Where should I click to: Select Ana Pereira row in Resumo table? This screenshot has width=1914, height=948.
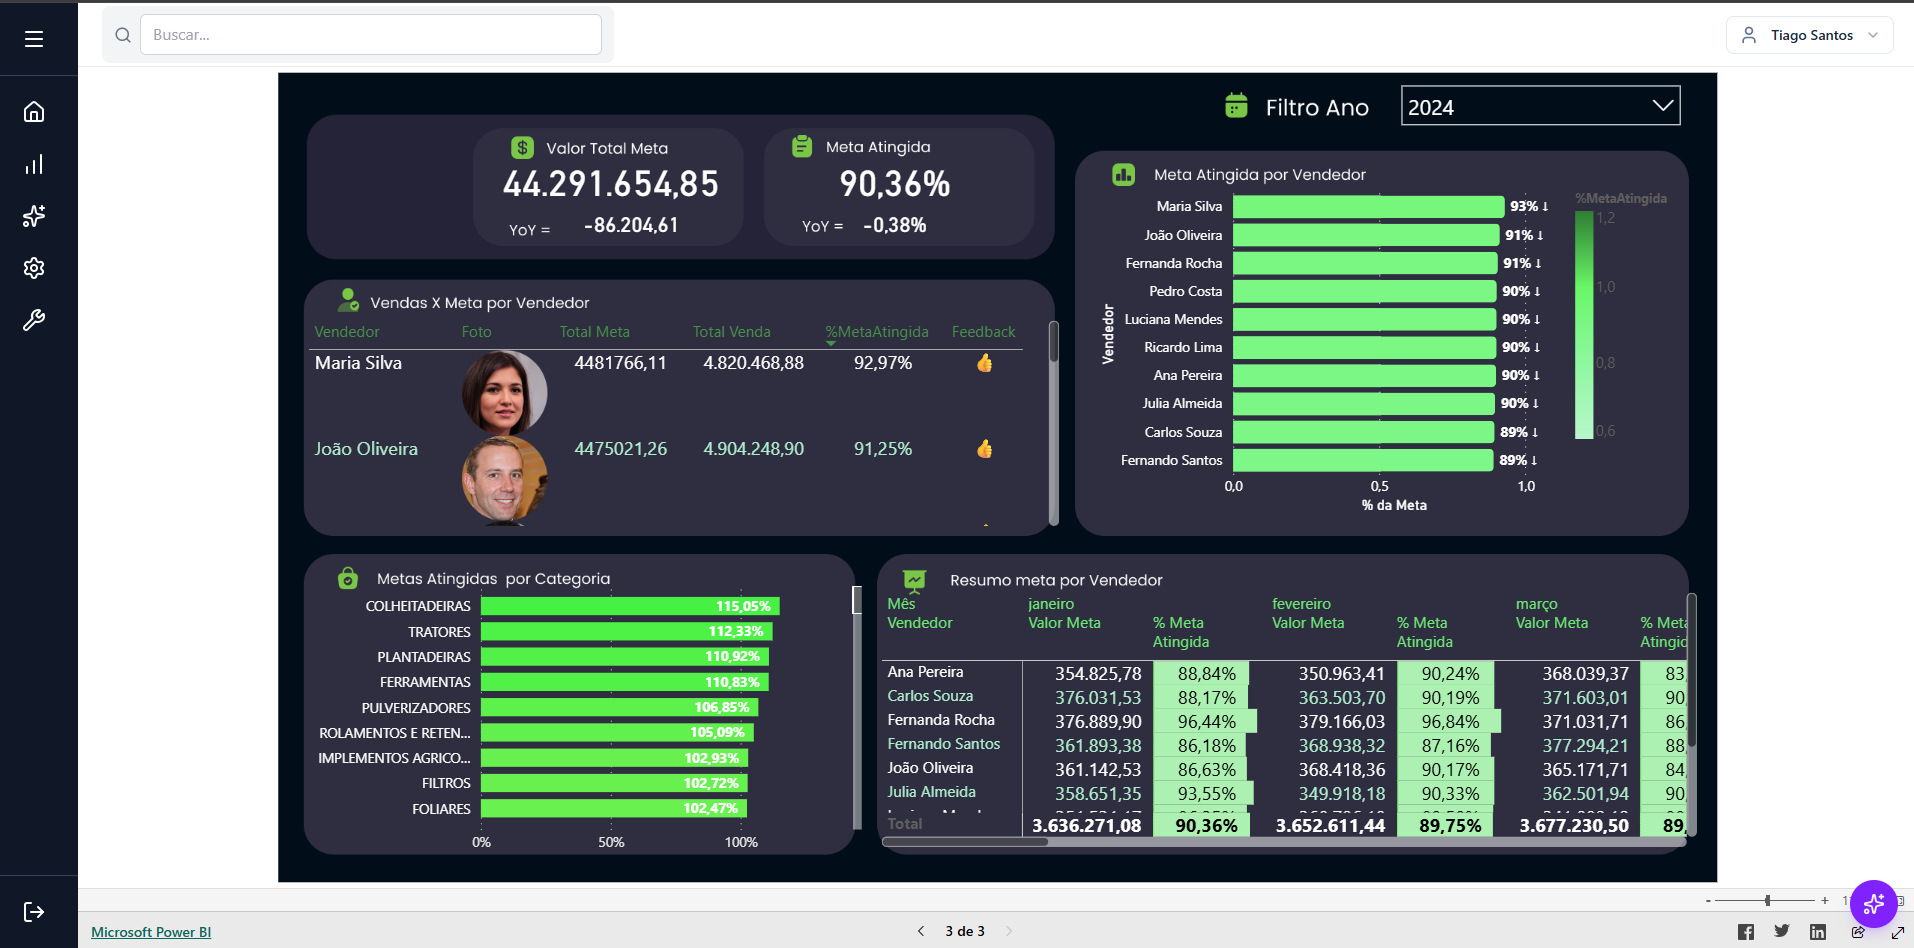[x=925, y=672]
